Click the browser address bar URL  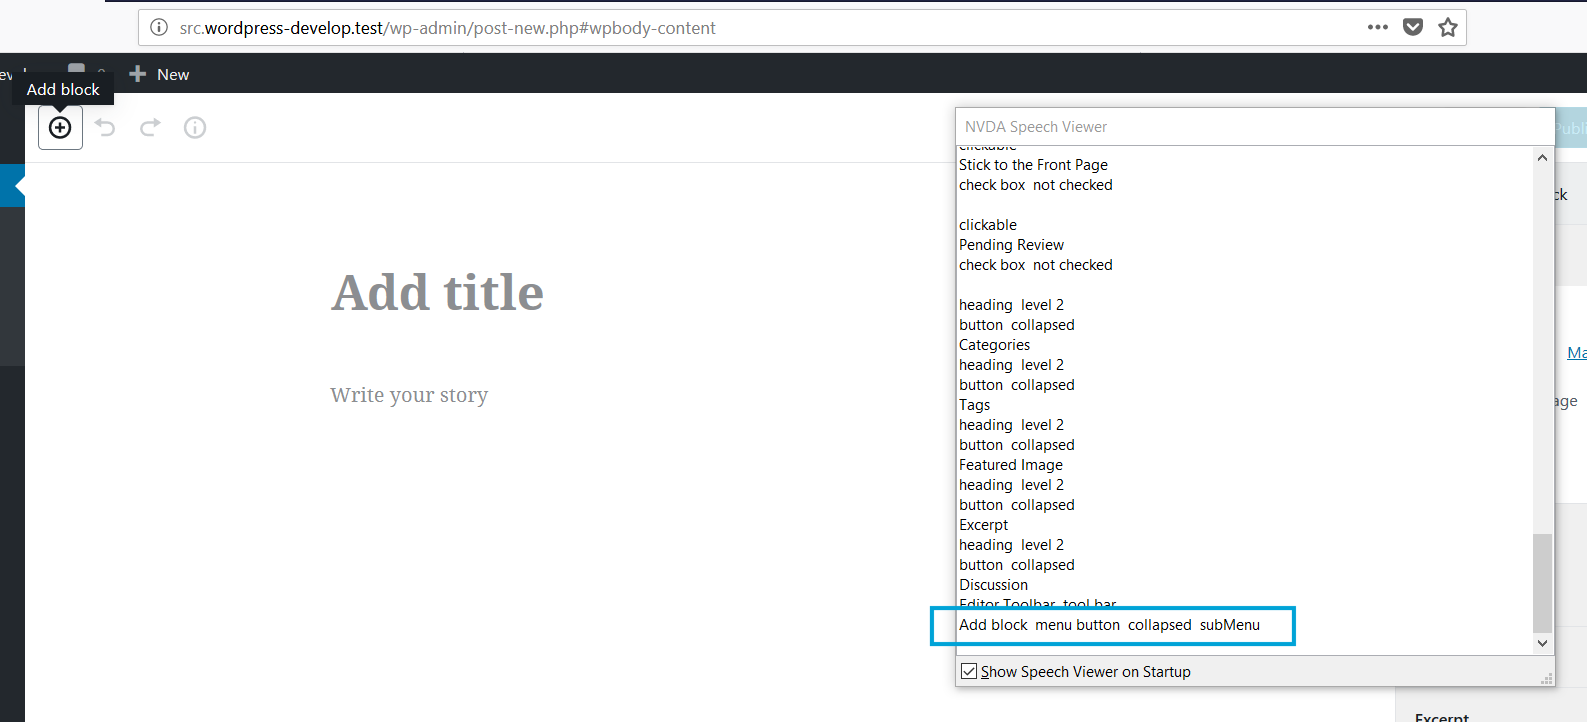click(x=447, y=28)
